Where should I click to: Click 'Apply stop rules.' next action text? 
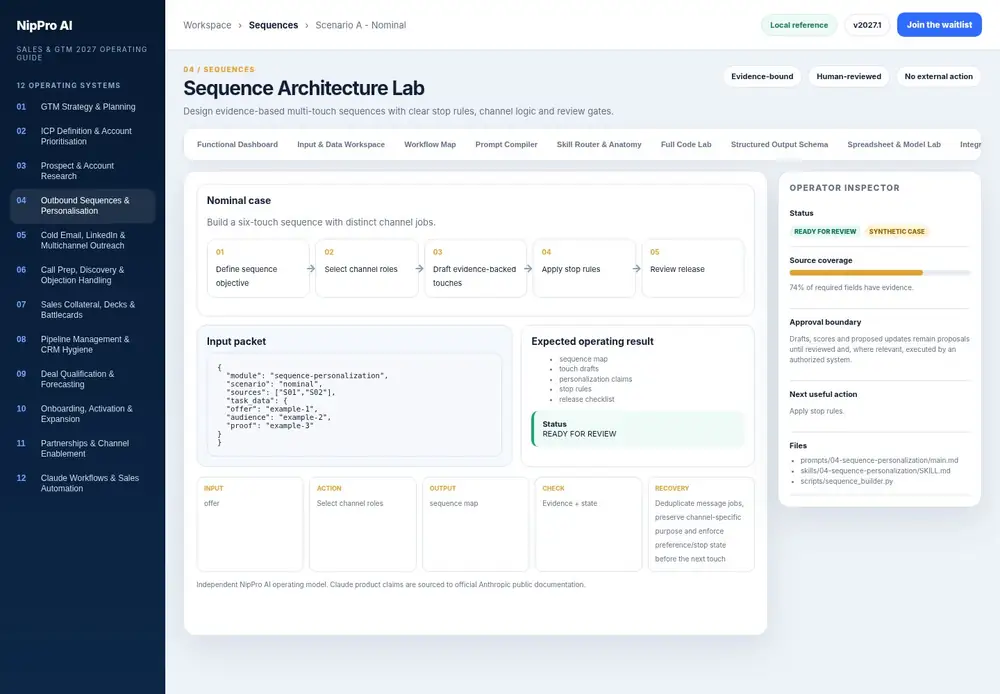[817, 411]
